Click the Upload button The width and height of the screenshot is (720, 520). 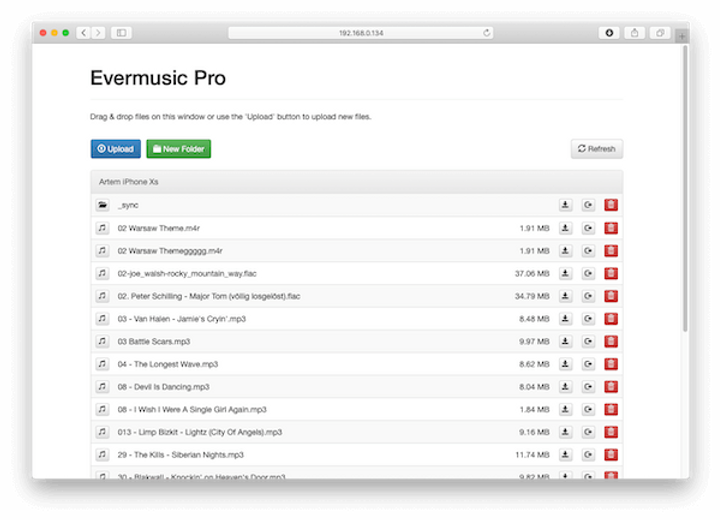coord(115,149)
